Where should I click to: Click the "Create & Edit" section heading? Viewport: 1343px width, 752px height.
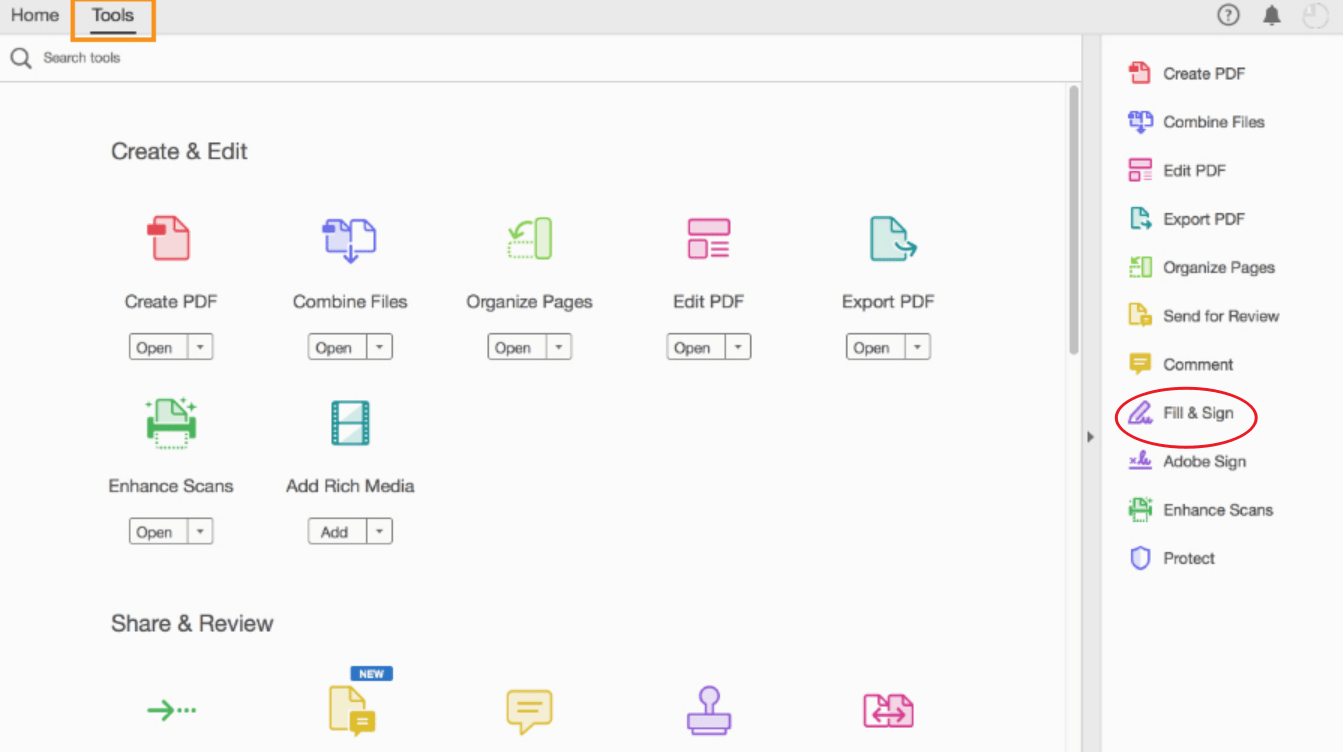[179, 151]
